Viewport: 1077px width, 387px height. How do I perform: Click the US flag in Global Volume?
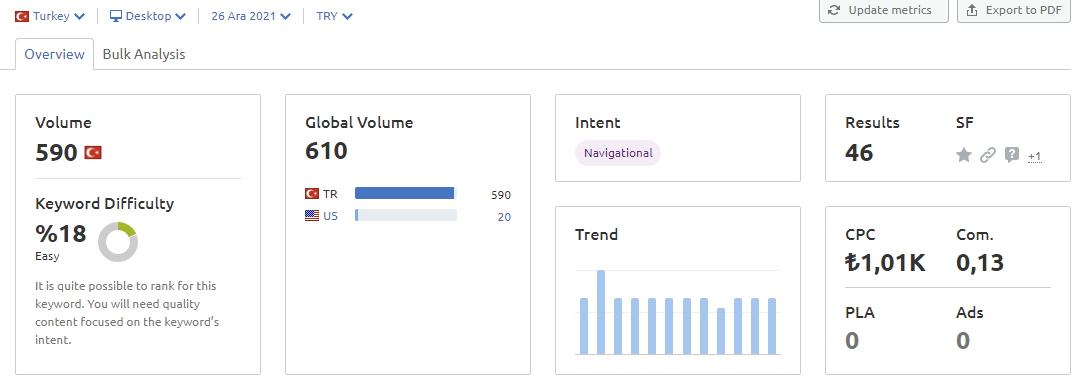312,215
